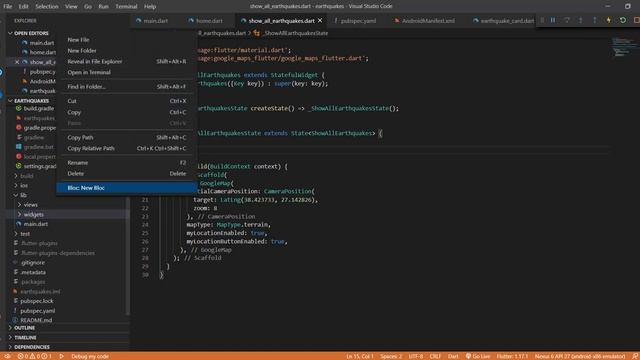Open the Run menu

pyautogui.click(x=103, y=6)
